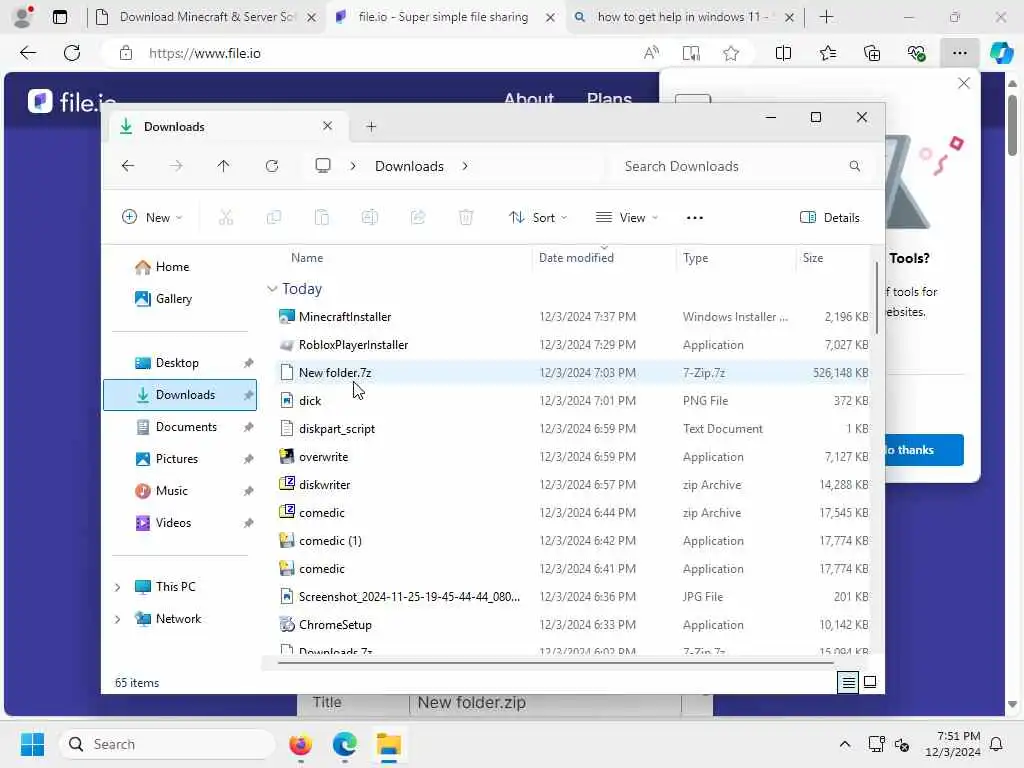Open Pictures in navigation pane

[x=180, y=458]
